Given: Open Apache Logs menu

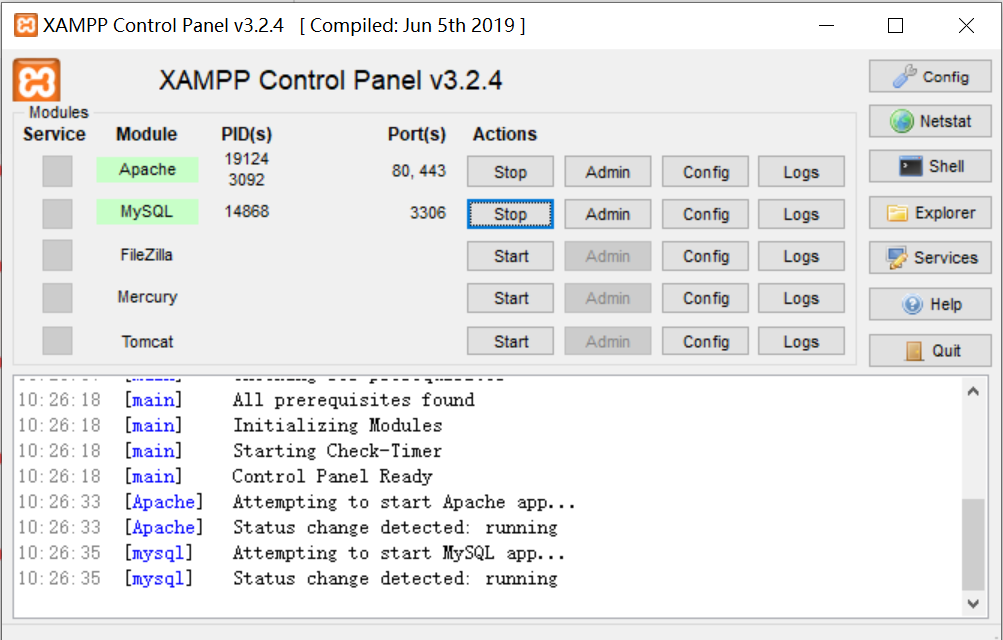Looking at the screenshot, I should click(x=802, y=172).
